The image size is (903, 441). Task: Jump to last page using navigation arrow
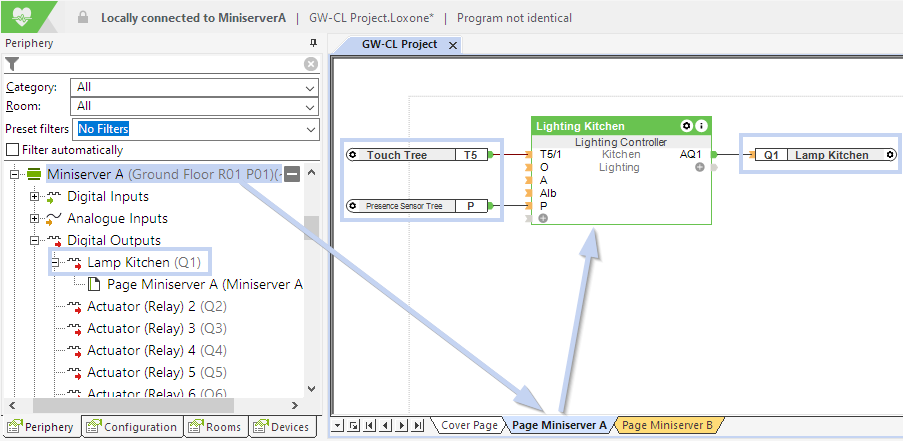(417, 426)
